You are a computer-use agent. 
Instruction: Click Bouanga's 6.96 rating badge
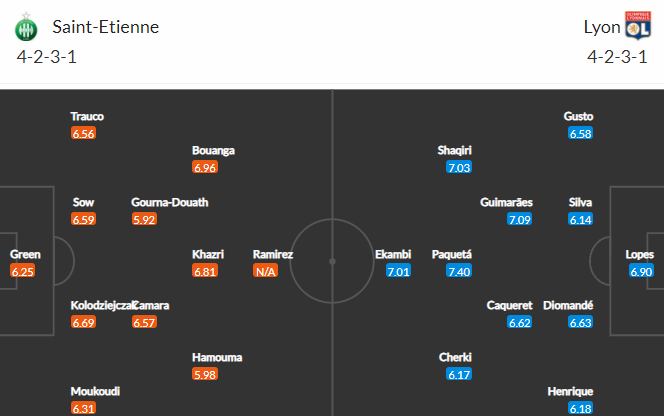[205, 167]
